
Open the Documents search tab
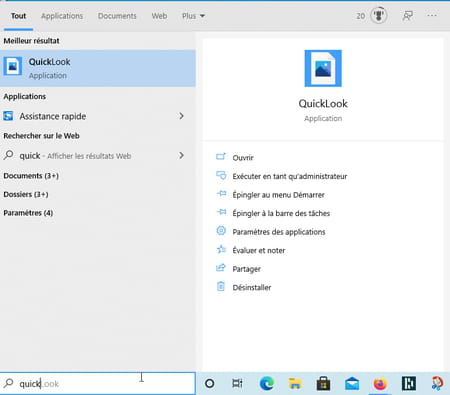[x=117, y=16]
